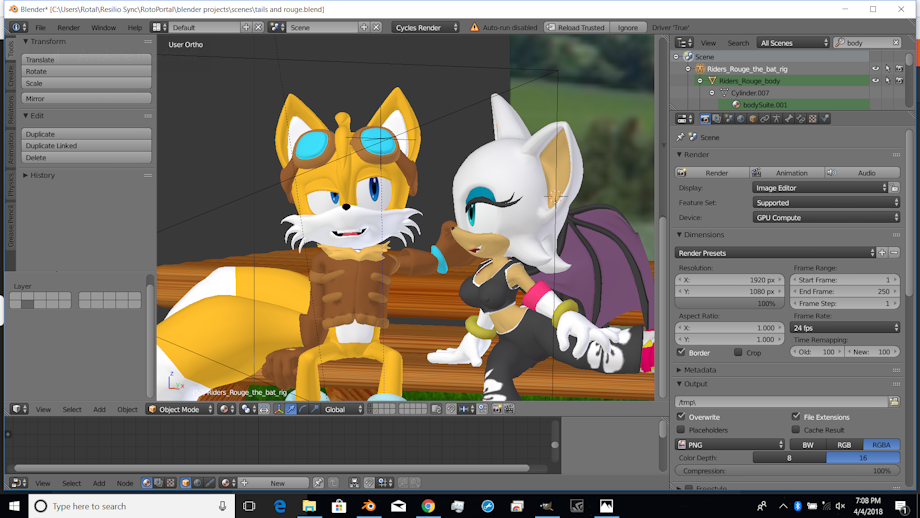Open the Object Constraints chain tab
The height and width of the screenshot is (518, 920).
[765, 119]
